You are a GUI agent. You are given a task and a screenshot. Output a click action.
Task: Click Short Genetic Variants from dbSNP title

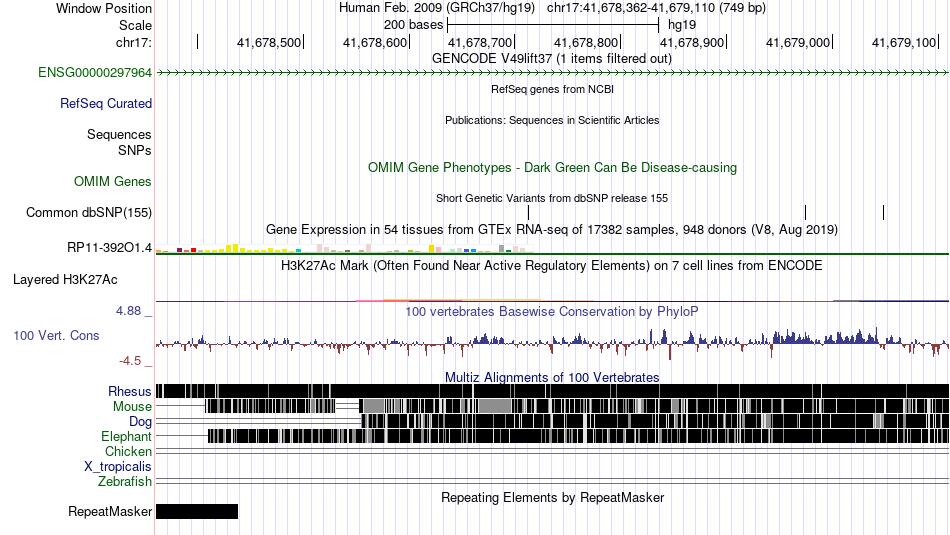552,198
